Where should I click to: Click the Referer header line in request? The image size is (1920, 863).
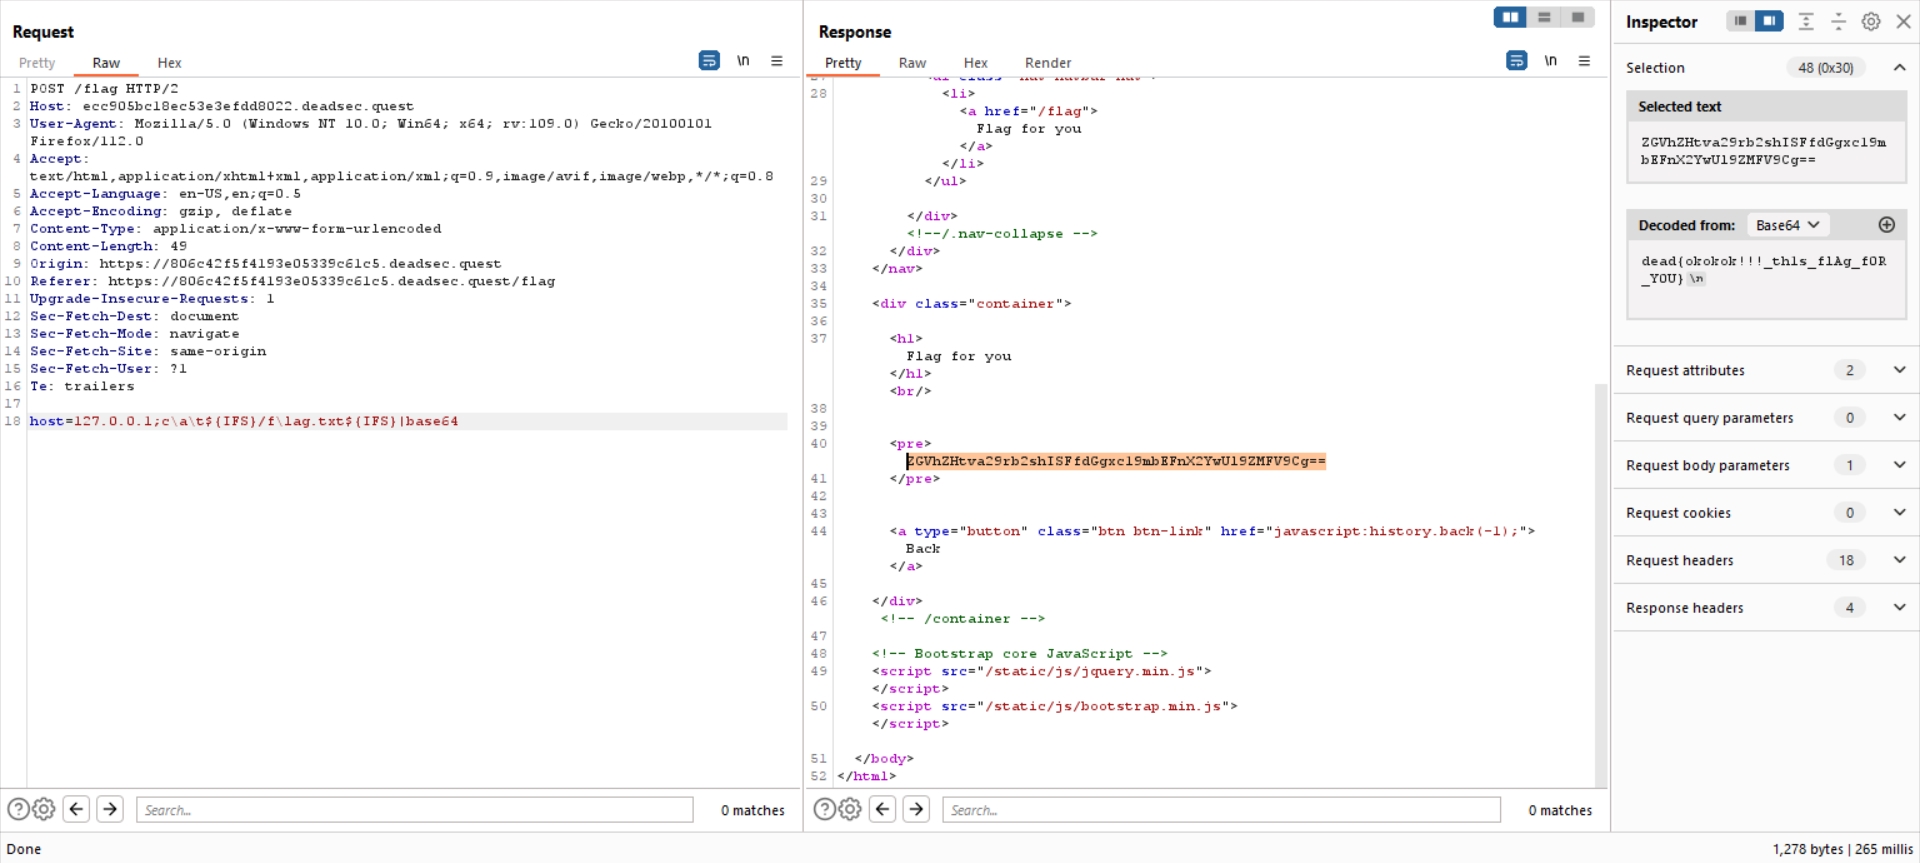pyautogui.click(x=292, y=281)
